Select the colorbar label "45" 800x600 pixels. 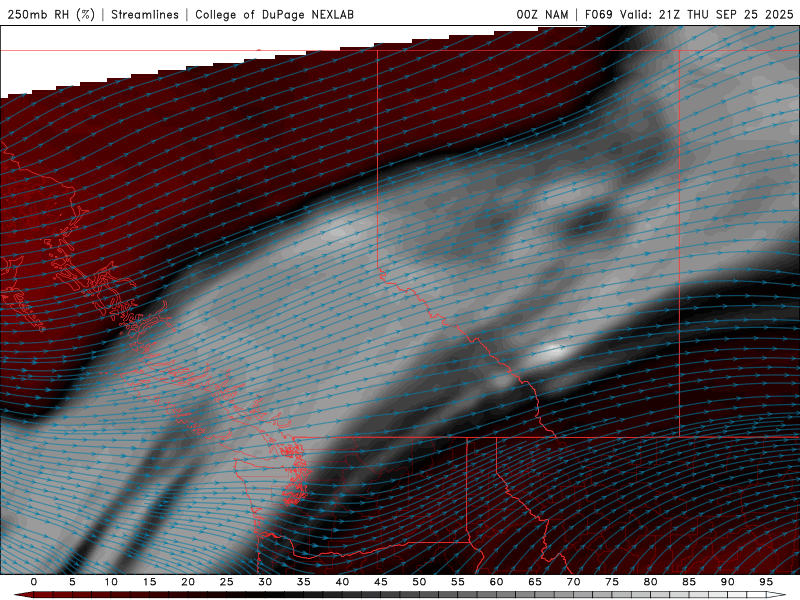381,582
